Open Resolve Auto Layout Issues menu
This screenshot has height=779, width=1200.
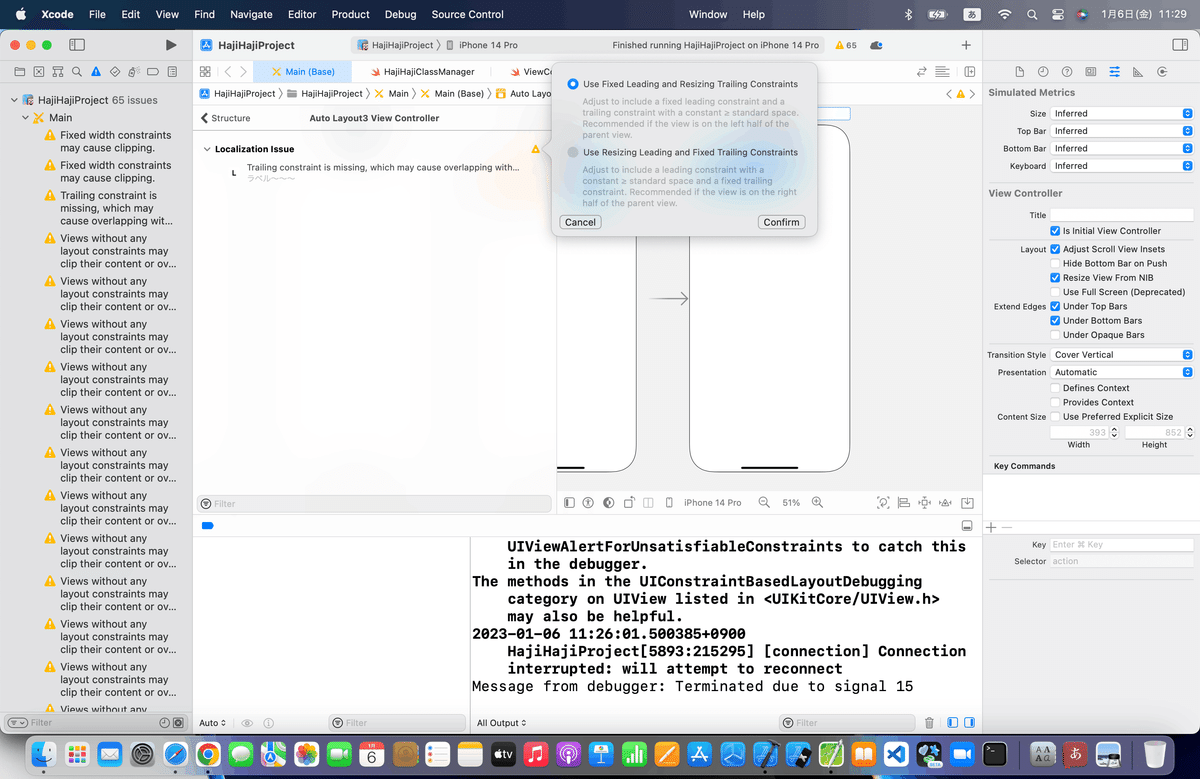(946, 503)
